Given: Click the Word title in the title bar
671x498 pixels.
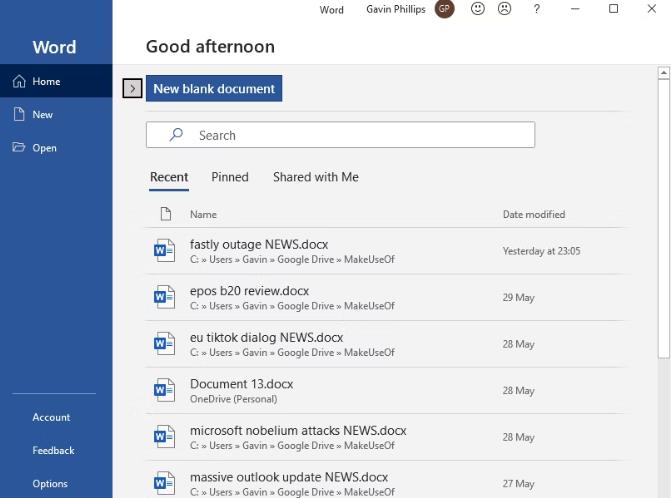Looking at the screenshot, I should (x=332, y=9).
